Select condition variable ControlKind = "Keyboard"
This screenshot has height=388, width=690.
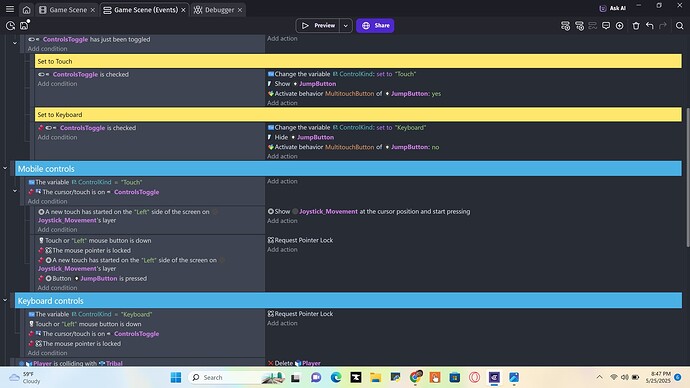90,314
